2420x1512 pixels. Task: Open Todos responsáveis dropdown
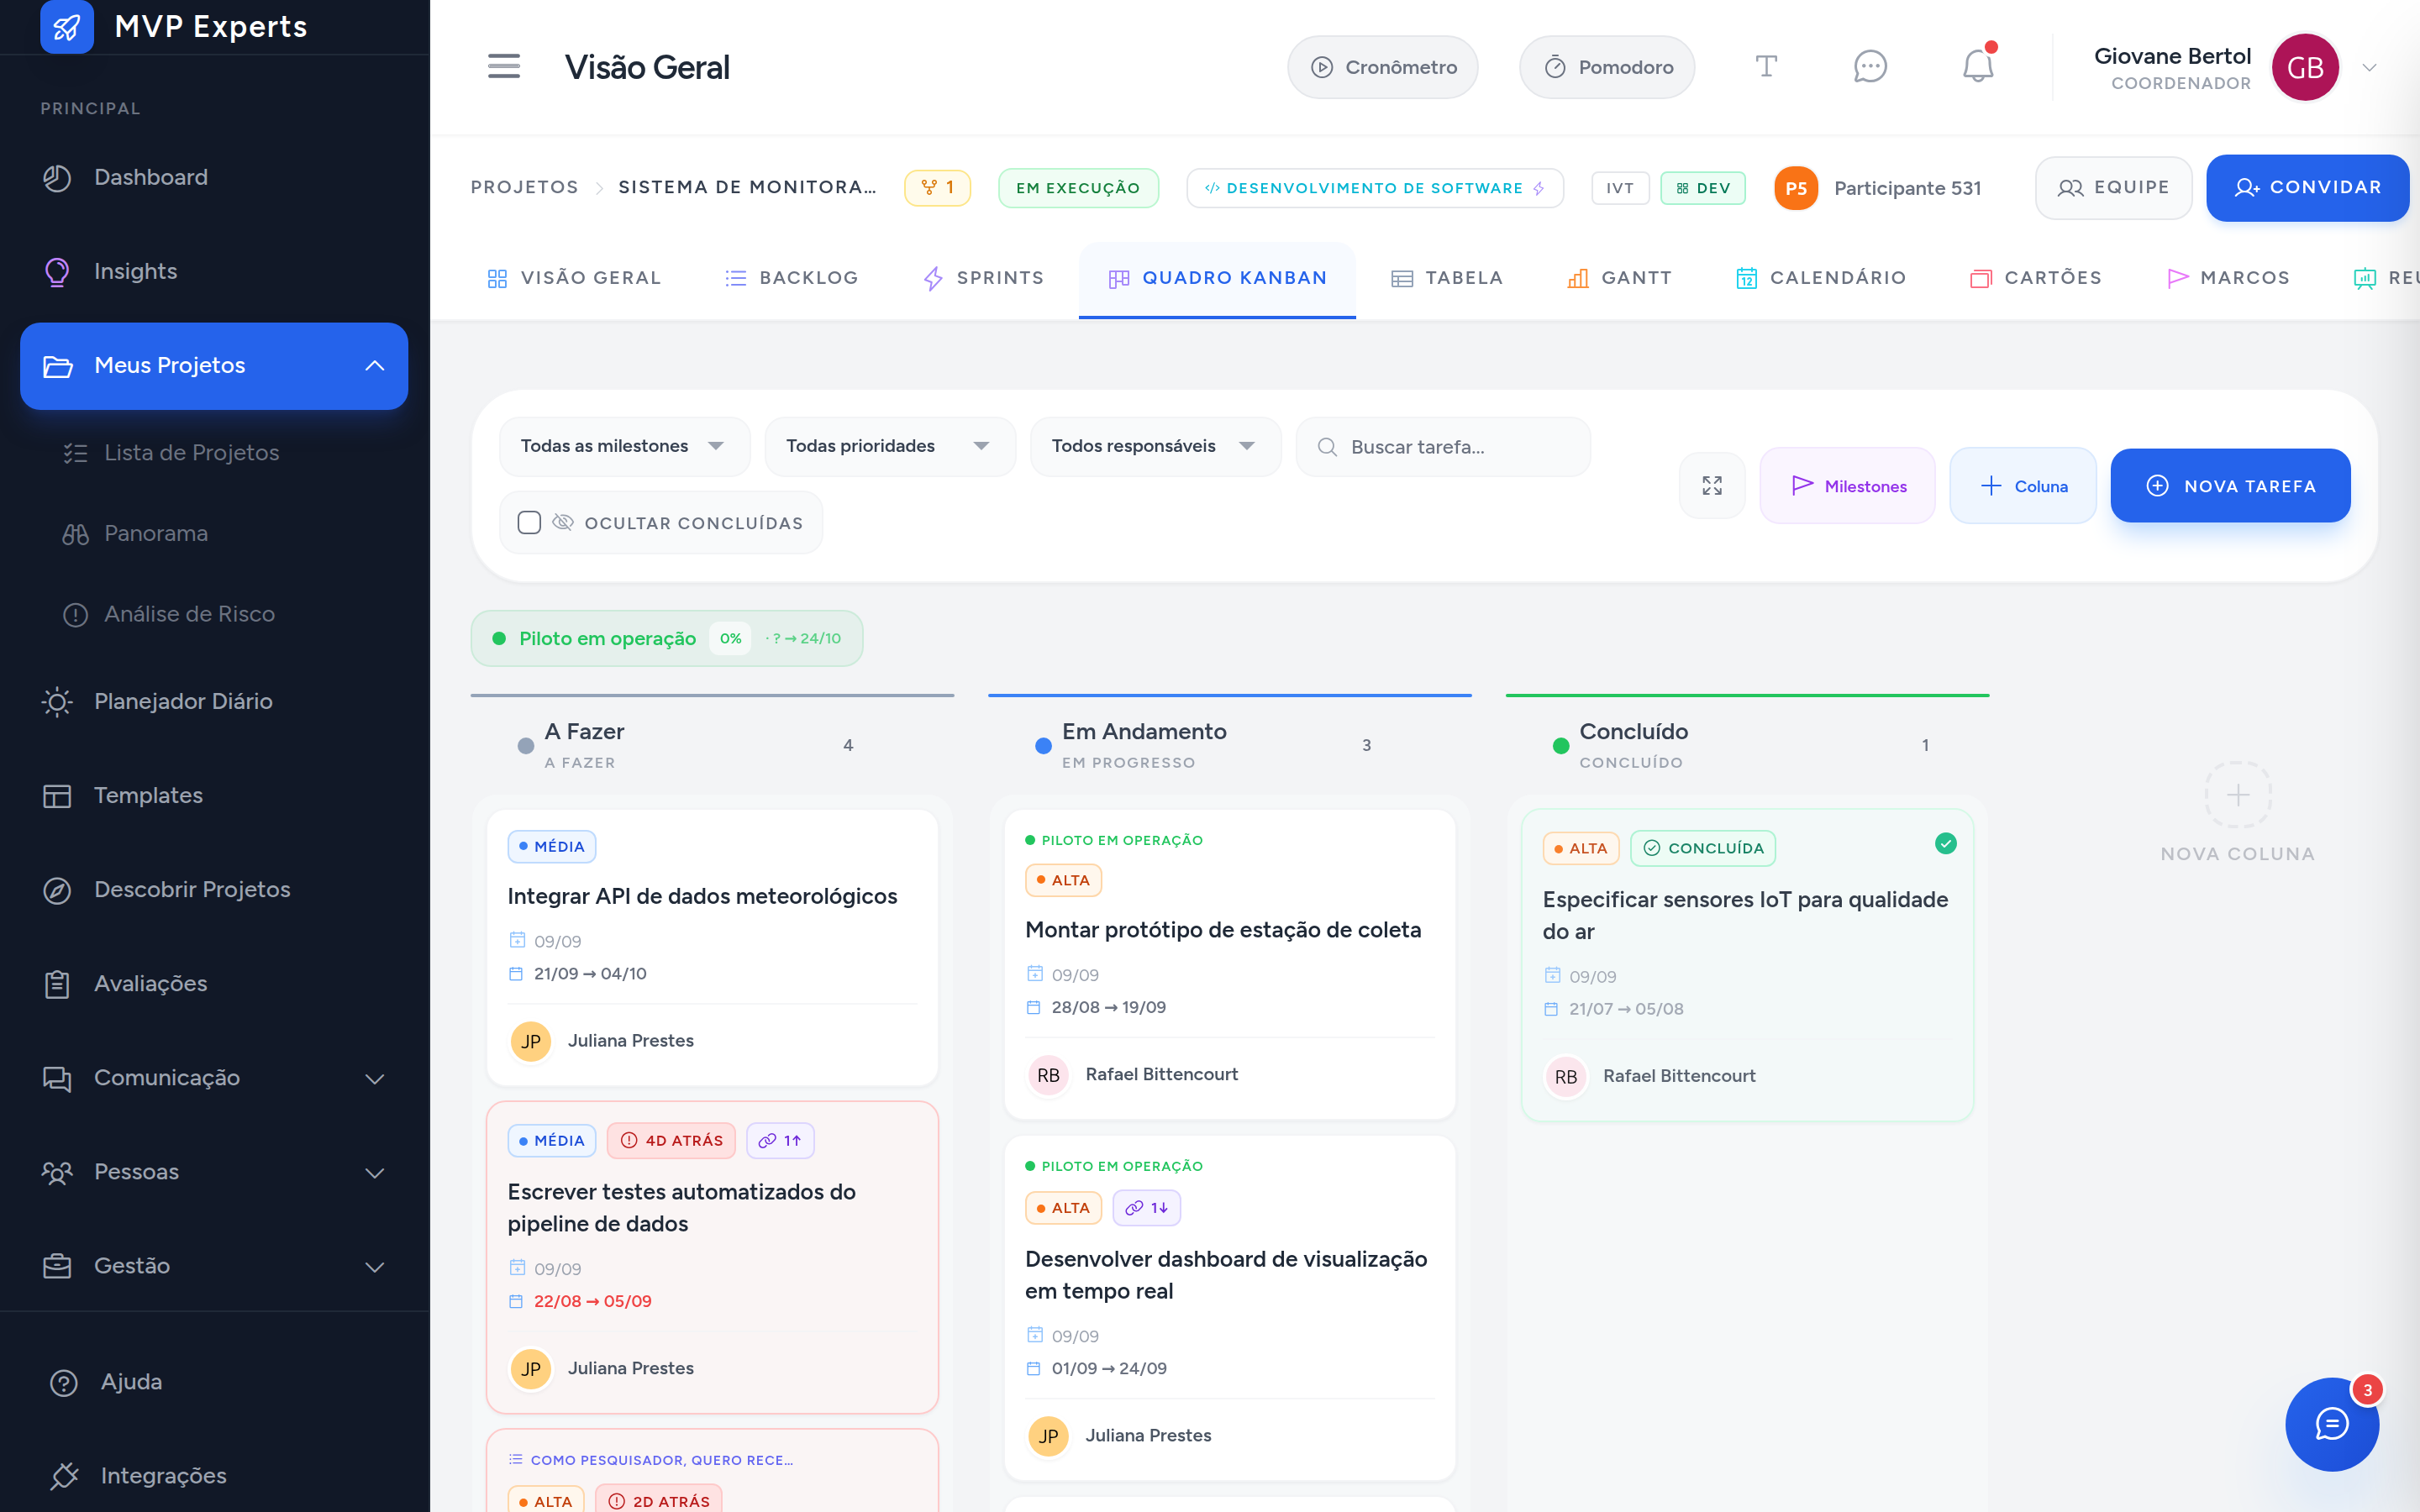[x=1155, y=446]
